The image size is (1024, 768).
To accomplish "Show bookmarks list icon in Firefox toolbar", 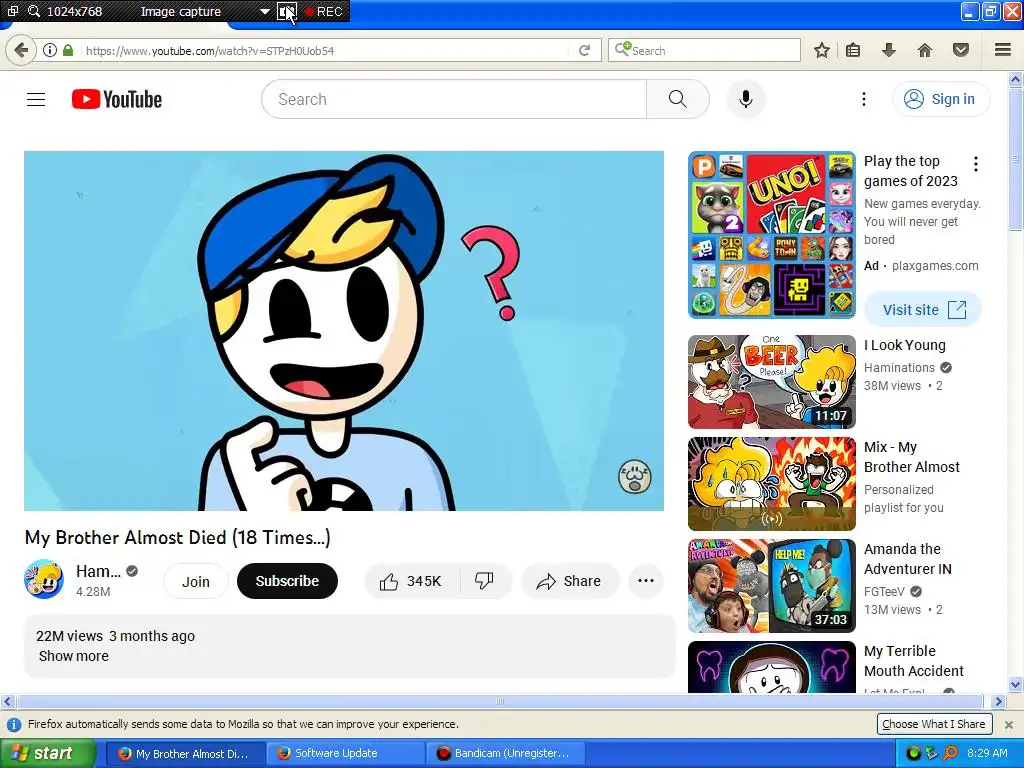I will [x=852, y=50].
